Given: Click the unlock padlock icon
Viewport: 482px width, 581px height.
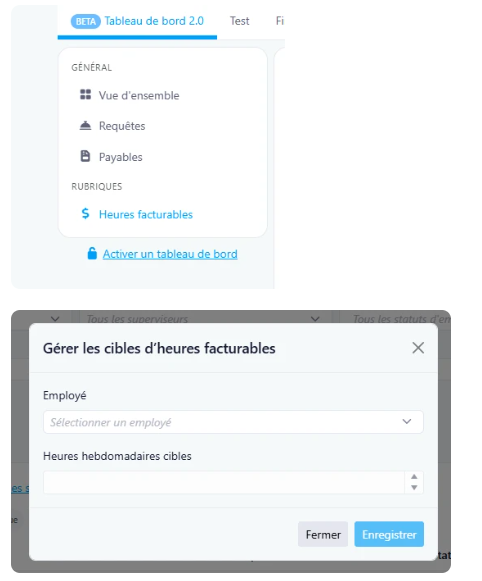Looking at the screenshot, I should pyautogui.click(x=92, y=253).
